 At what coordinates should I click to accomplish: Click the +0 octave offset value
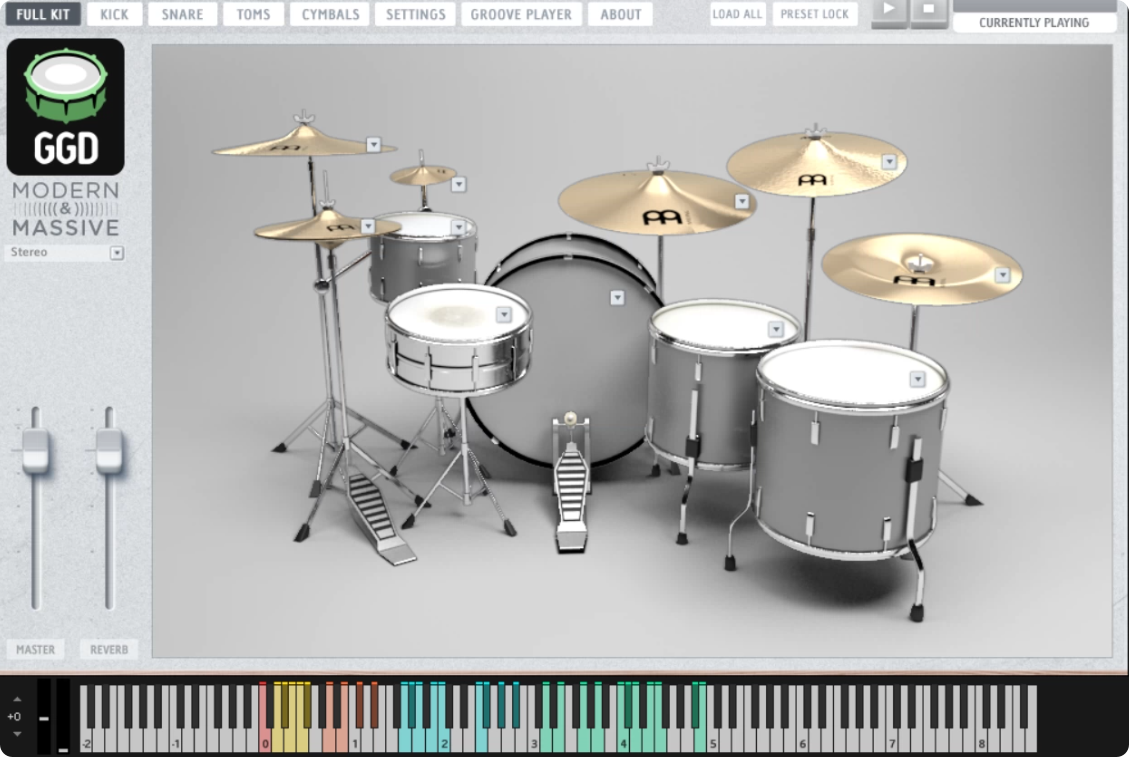point(14,717)
